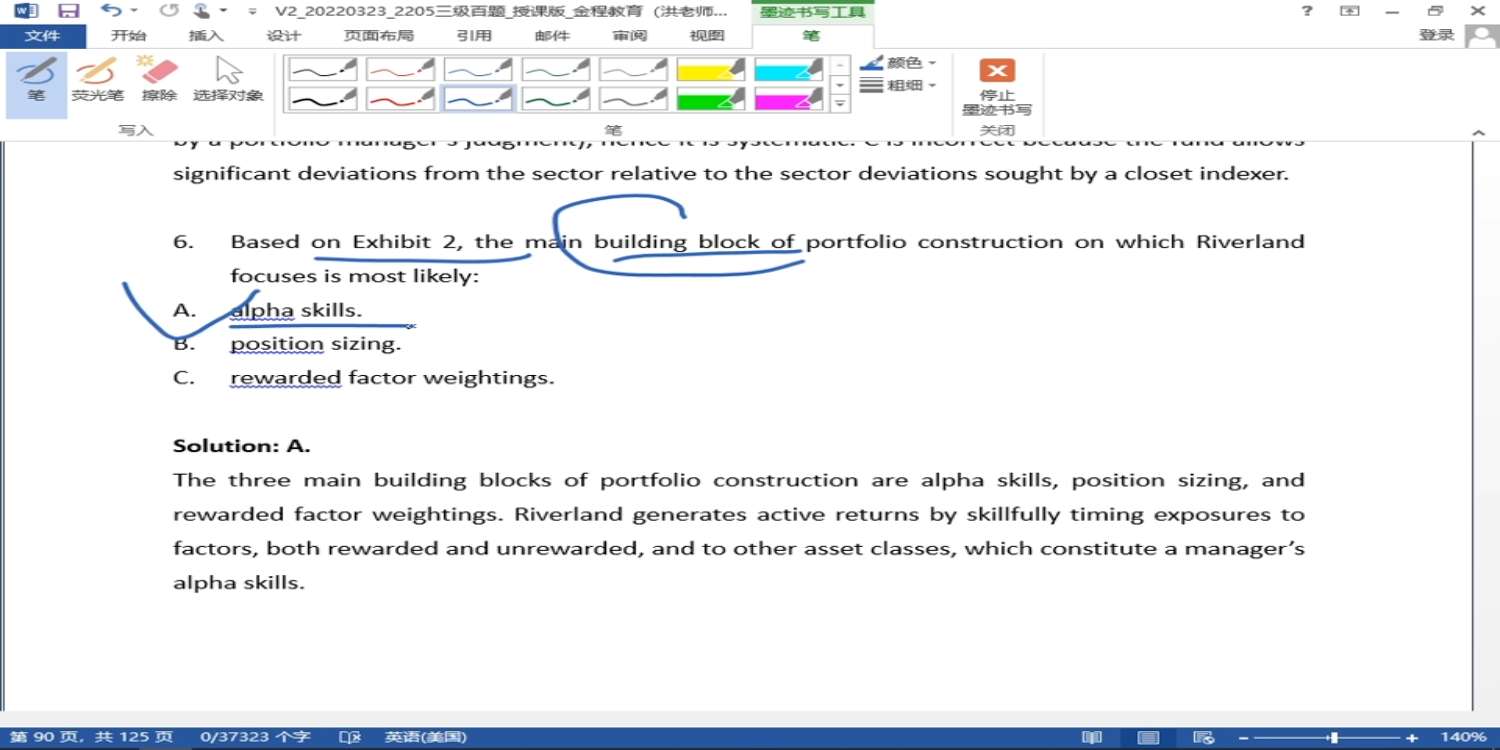The image size is (1500, 750).
Task: Switch to the 插入 (Insert) tab
Action: (x=206, y=36)
